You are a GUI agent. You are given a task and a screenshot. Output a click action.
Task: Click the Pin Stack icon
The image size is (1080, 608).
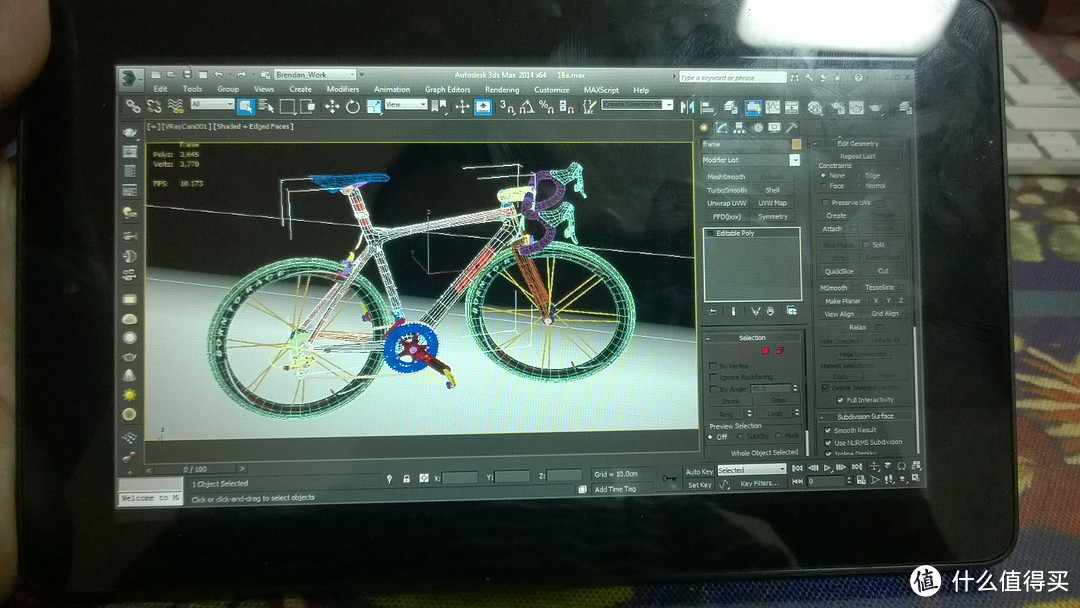click(x=712, y=312)
